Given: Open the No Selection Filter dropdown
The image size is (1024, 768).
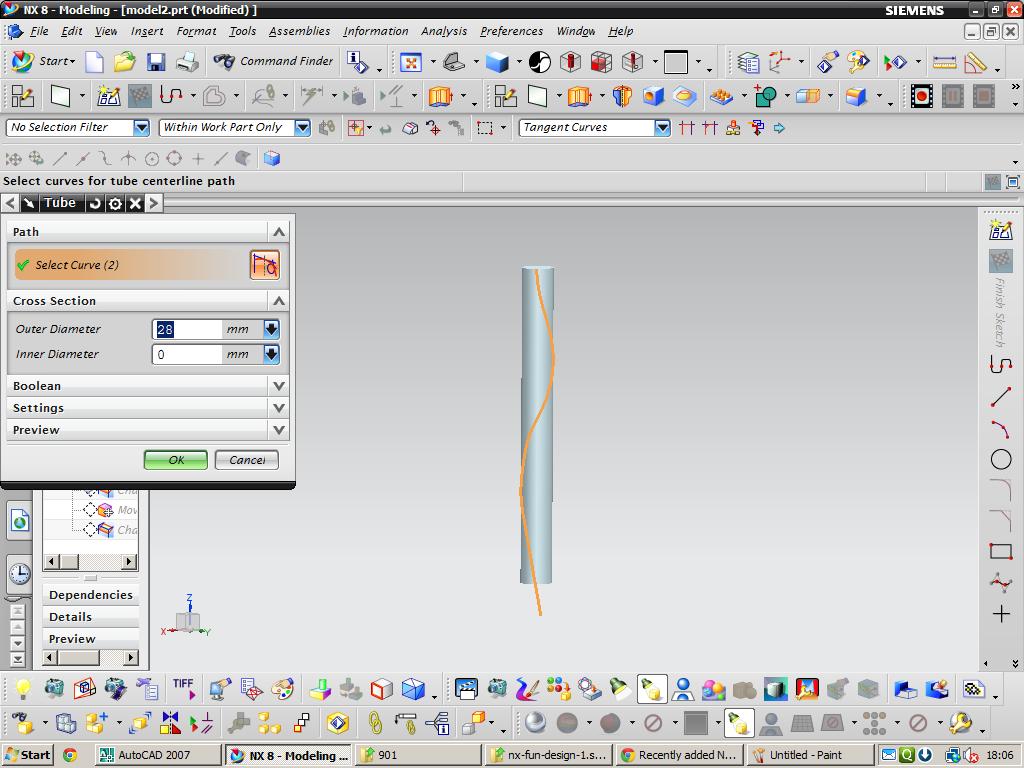Looking at the screenshot, I should (x=142, y=127).
